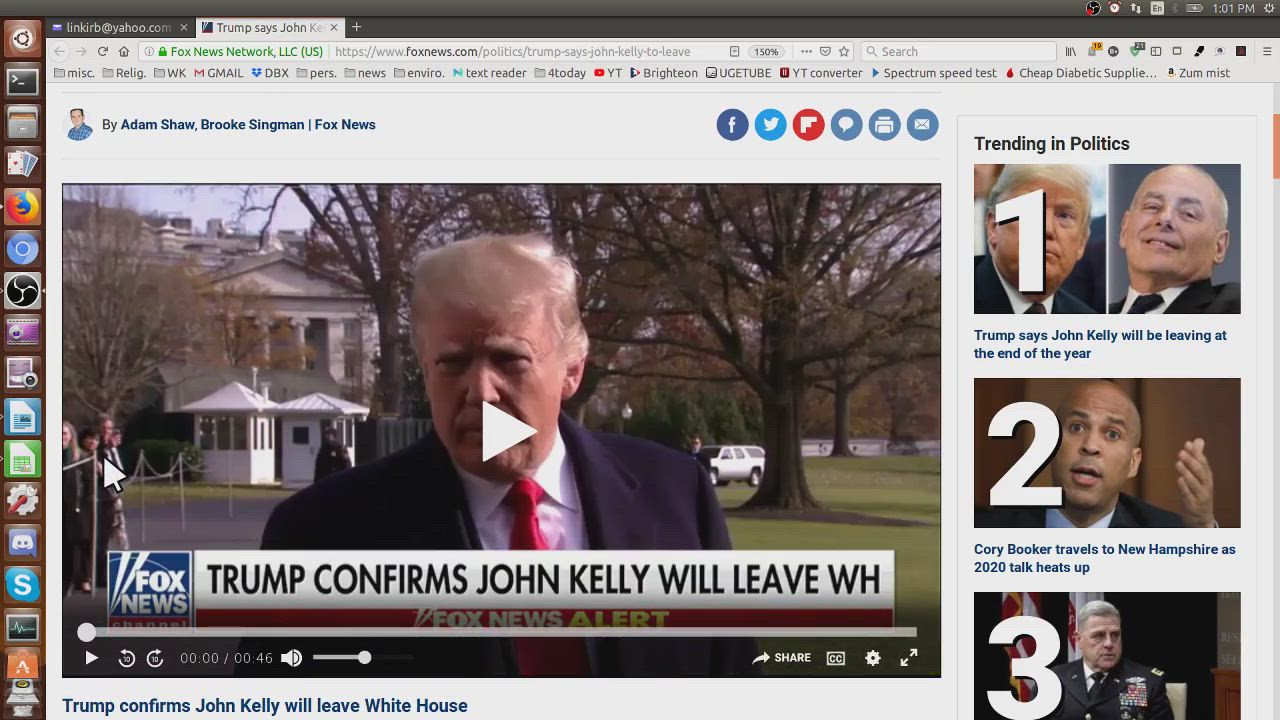Open comments bubble icon
1280x720 pixels.
(x=846, y=125)
